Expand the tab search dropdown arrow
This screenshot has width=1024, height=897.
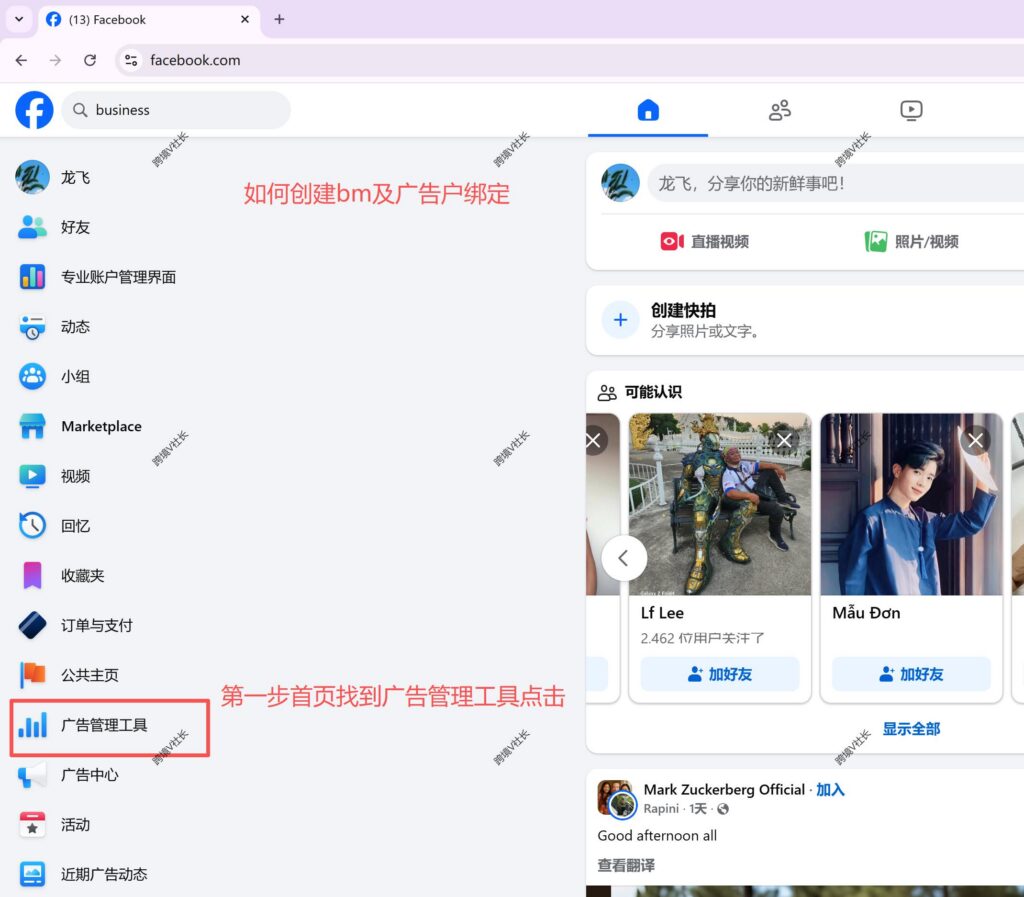click(19, 19)
